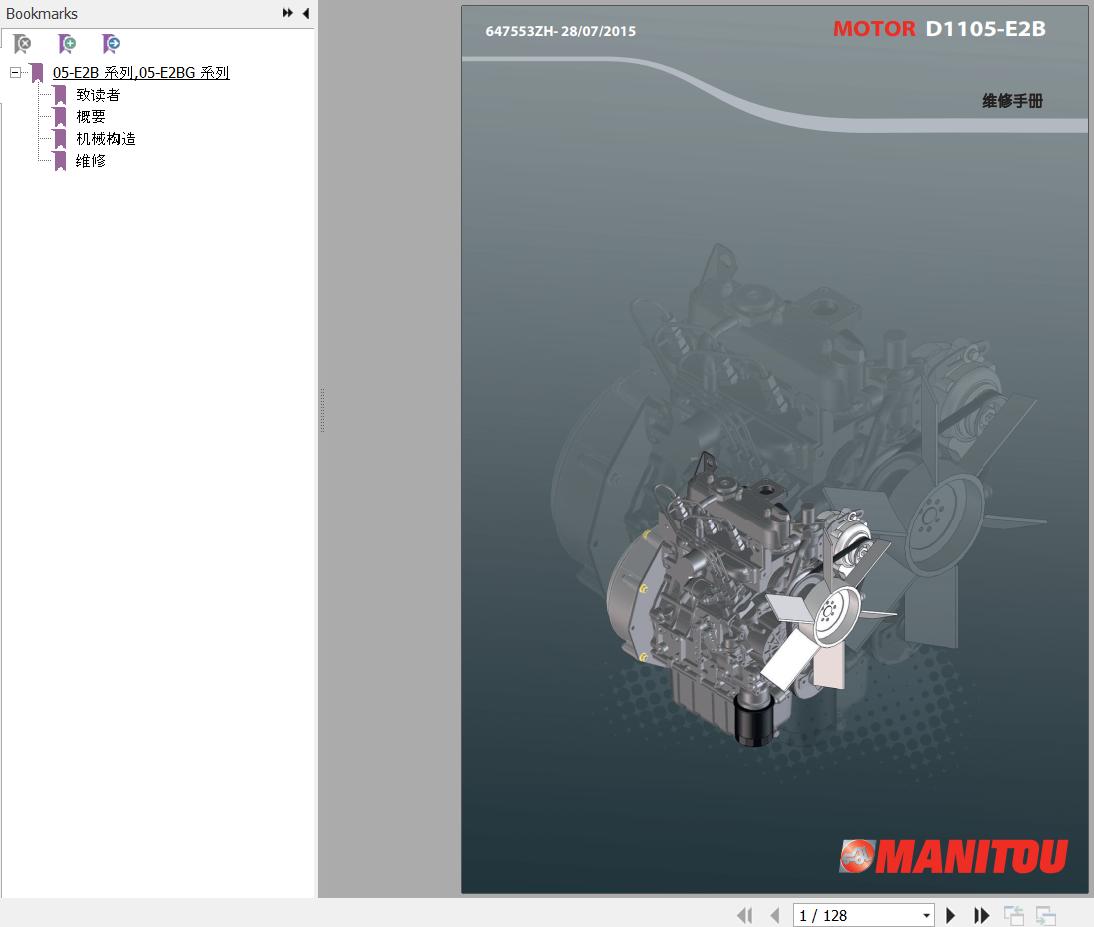Expand the Bookmarks panel with double arrow
The image size is (1094, 927).
pyautogui.click(x=288, y=13)
